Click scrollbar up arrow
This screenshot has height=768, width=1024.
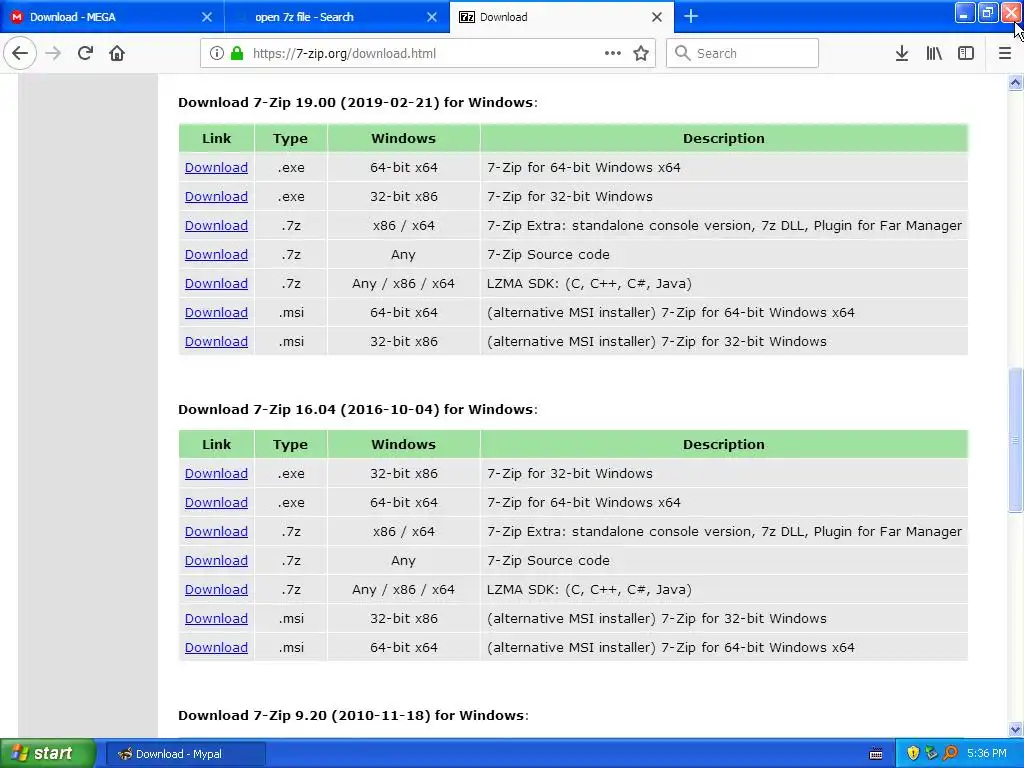1015,82
